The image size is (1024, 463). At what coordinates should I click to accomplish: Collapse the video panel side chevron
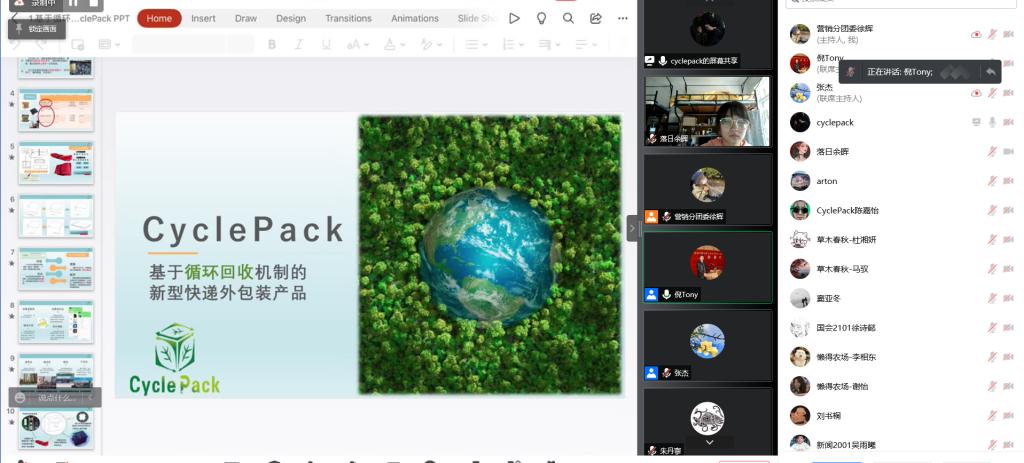point(632,228)
